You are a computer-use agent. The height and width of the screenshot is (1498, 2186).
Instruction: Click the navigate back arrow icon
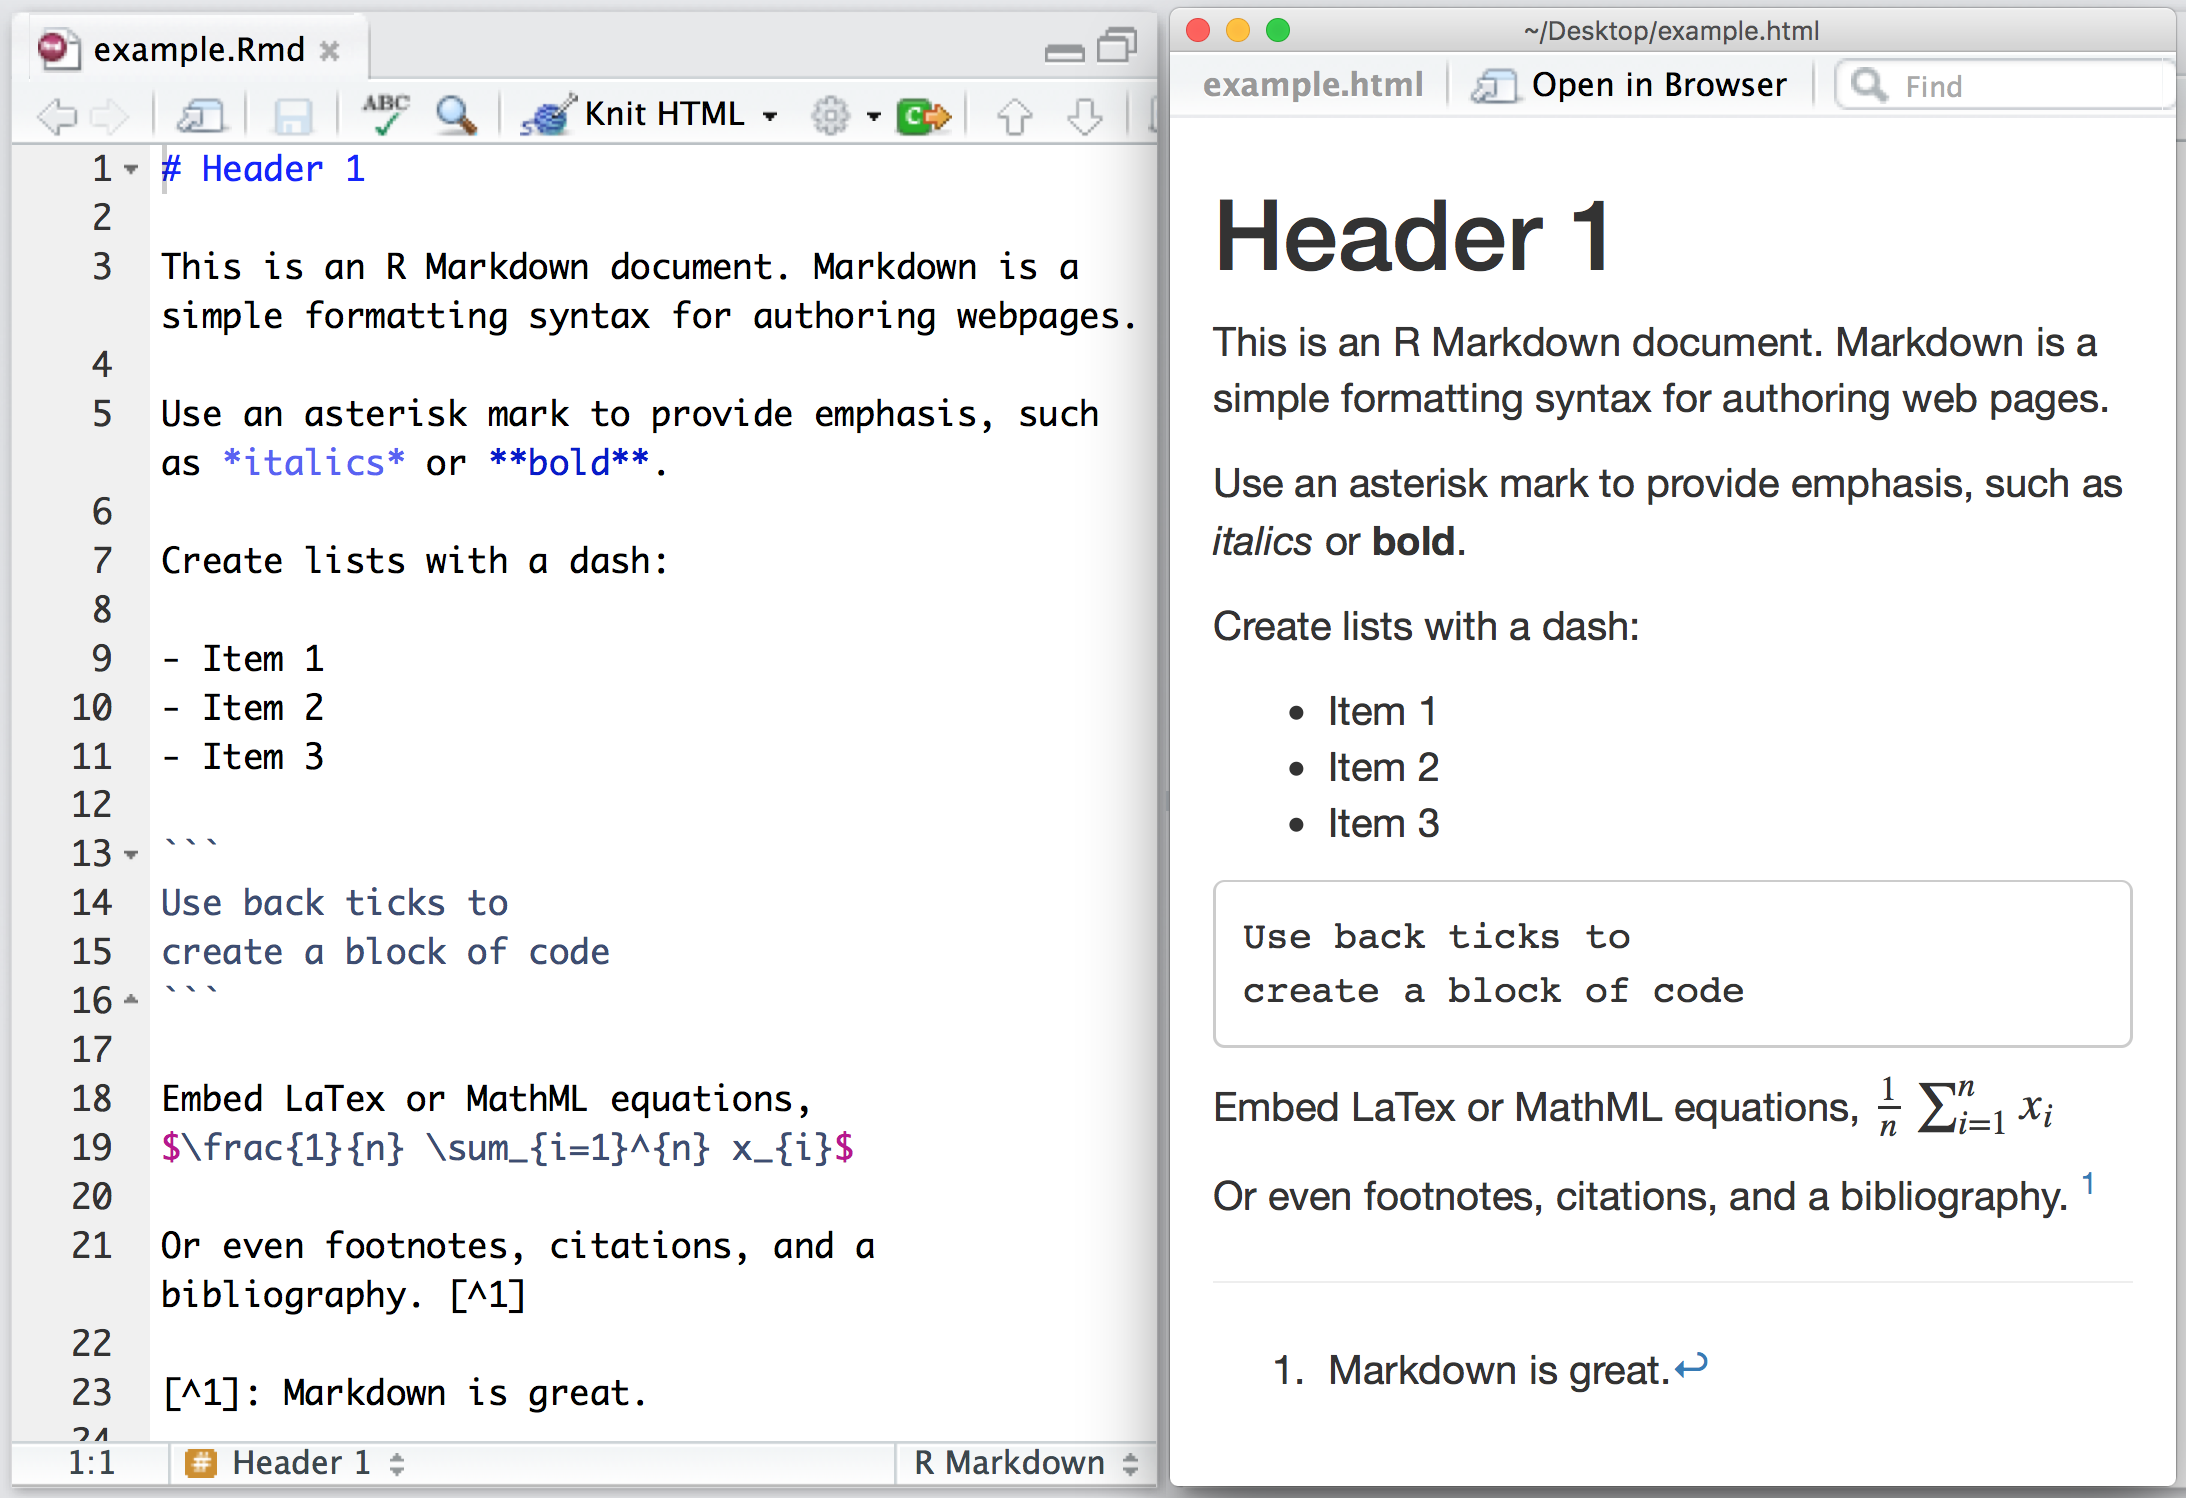[48, 111]
